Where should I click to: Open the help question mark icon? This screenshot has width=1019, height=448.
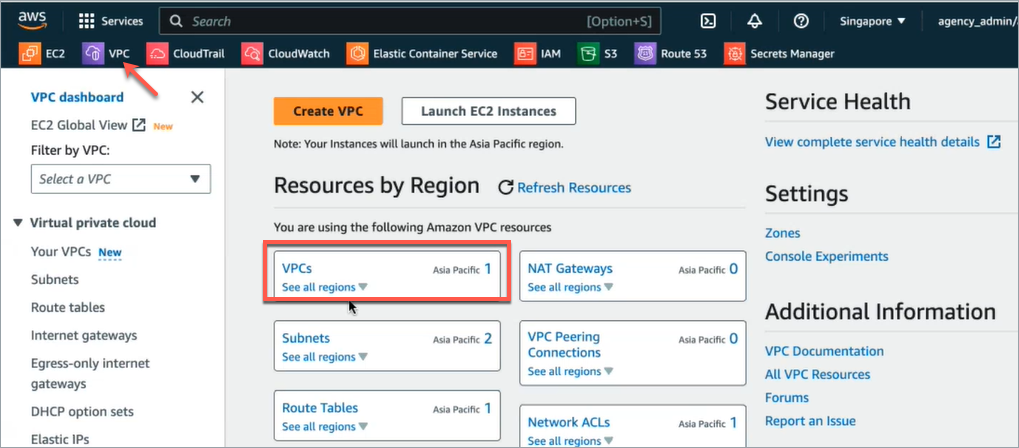tap(800, 21)
